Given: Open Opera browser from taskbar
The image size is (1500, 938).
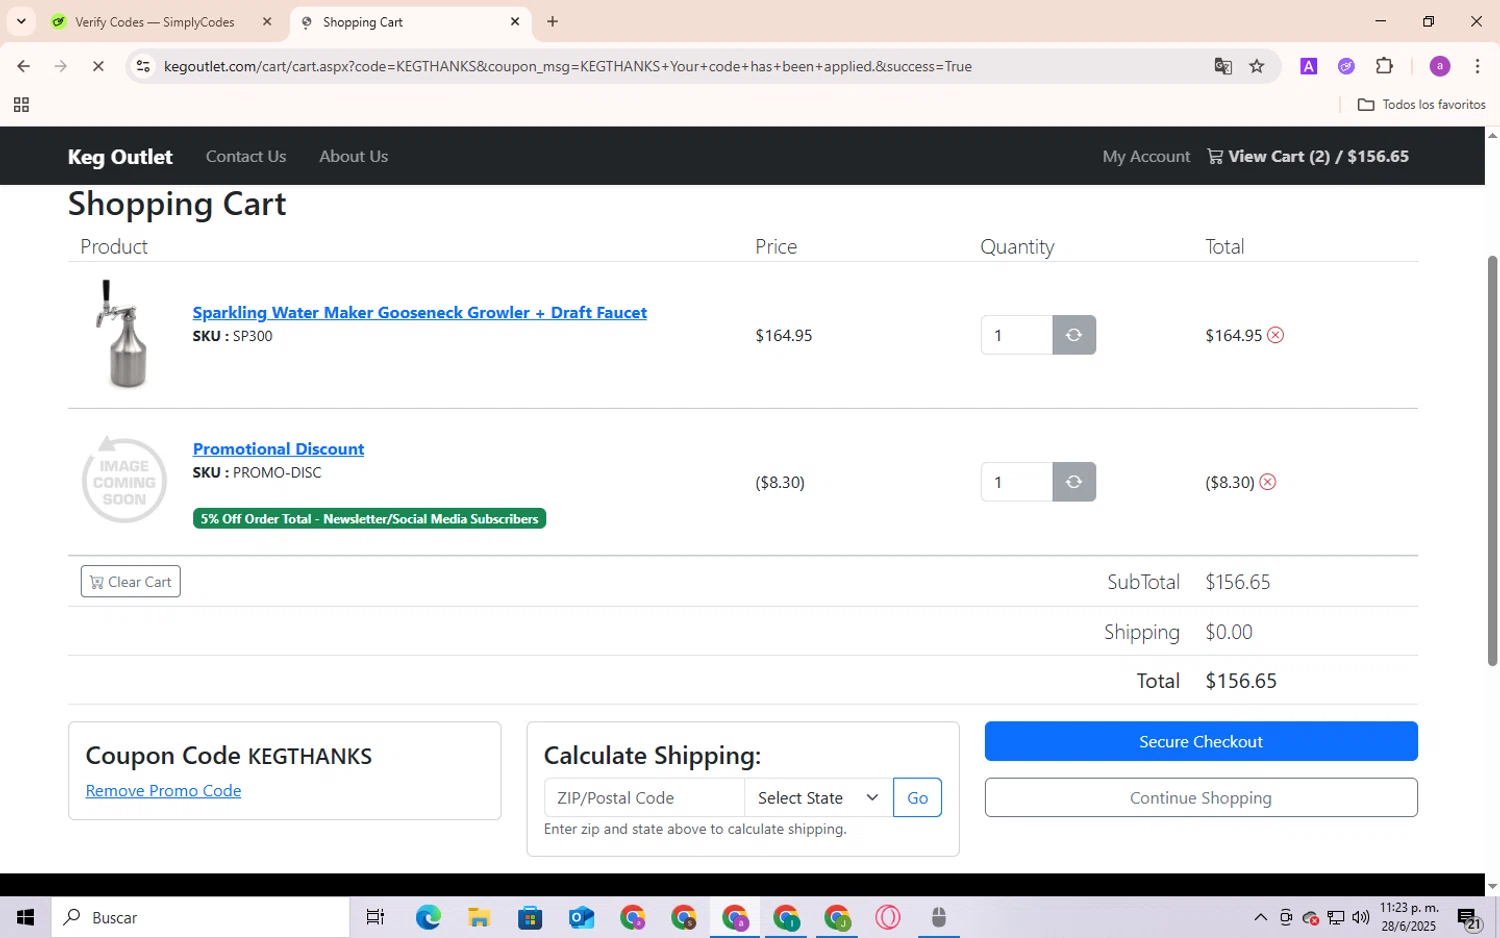Looking at the screenshot, I should pyautogui.click(x=887, y=917).
